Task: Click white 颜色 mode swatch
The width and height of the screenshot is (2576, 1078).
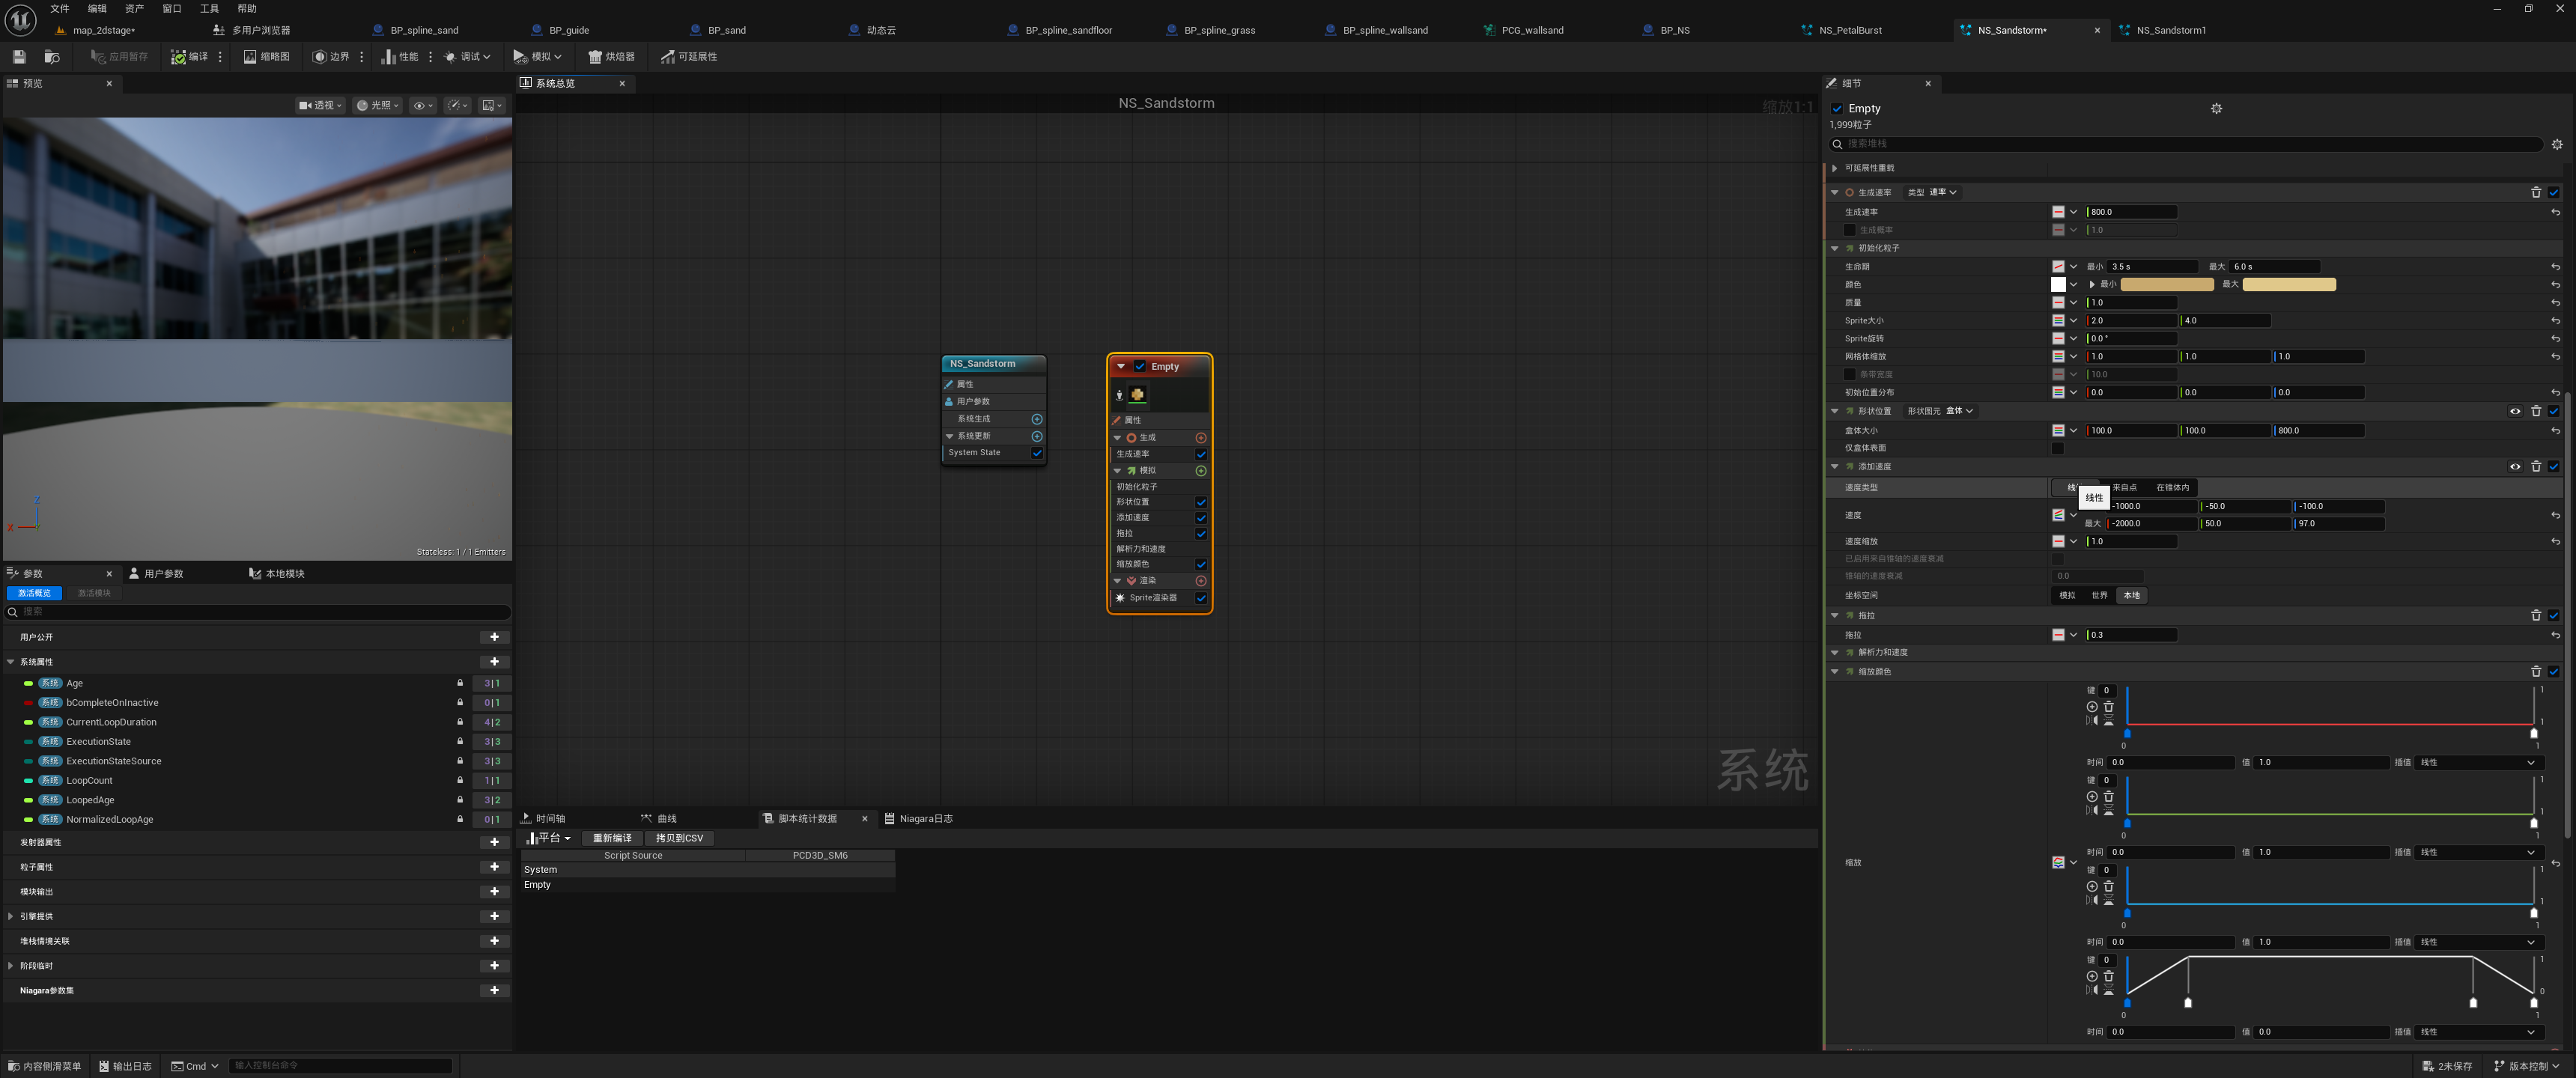Action: coord(2057,285)
